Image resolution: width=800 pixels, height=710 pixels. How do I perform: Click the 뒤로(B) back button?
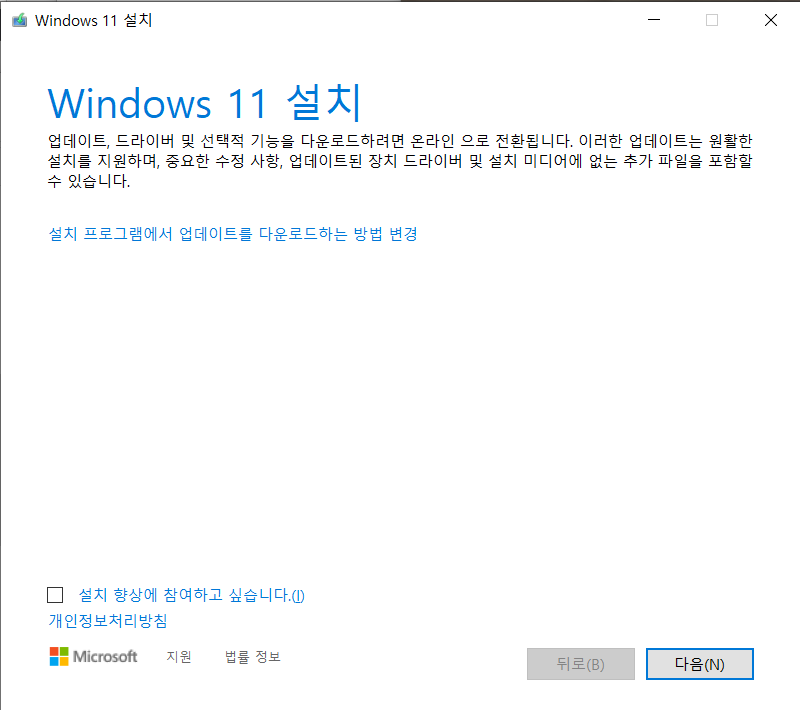(581, 664)
